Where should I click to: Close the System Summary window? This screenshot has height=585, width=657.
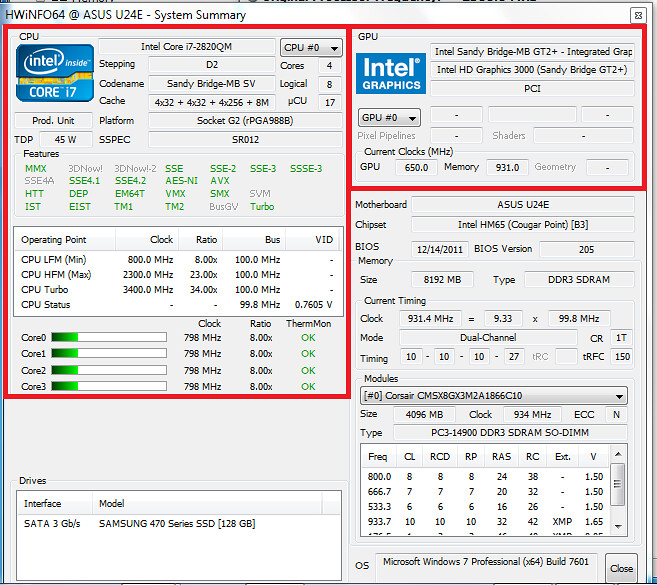pyautogui.click(x=638, y=16)
